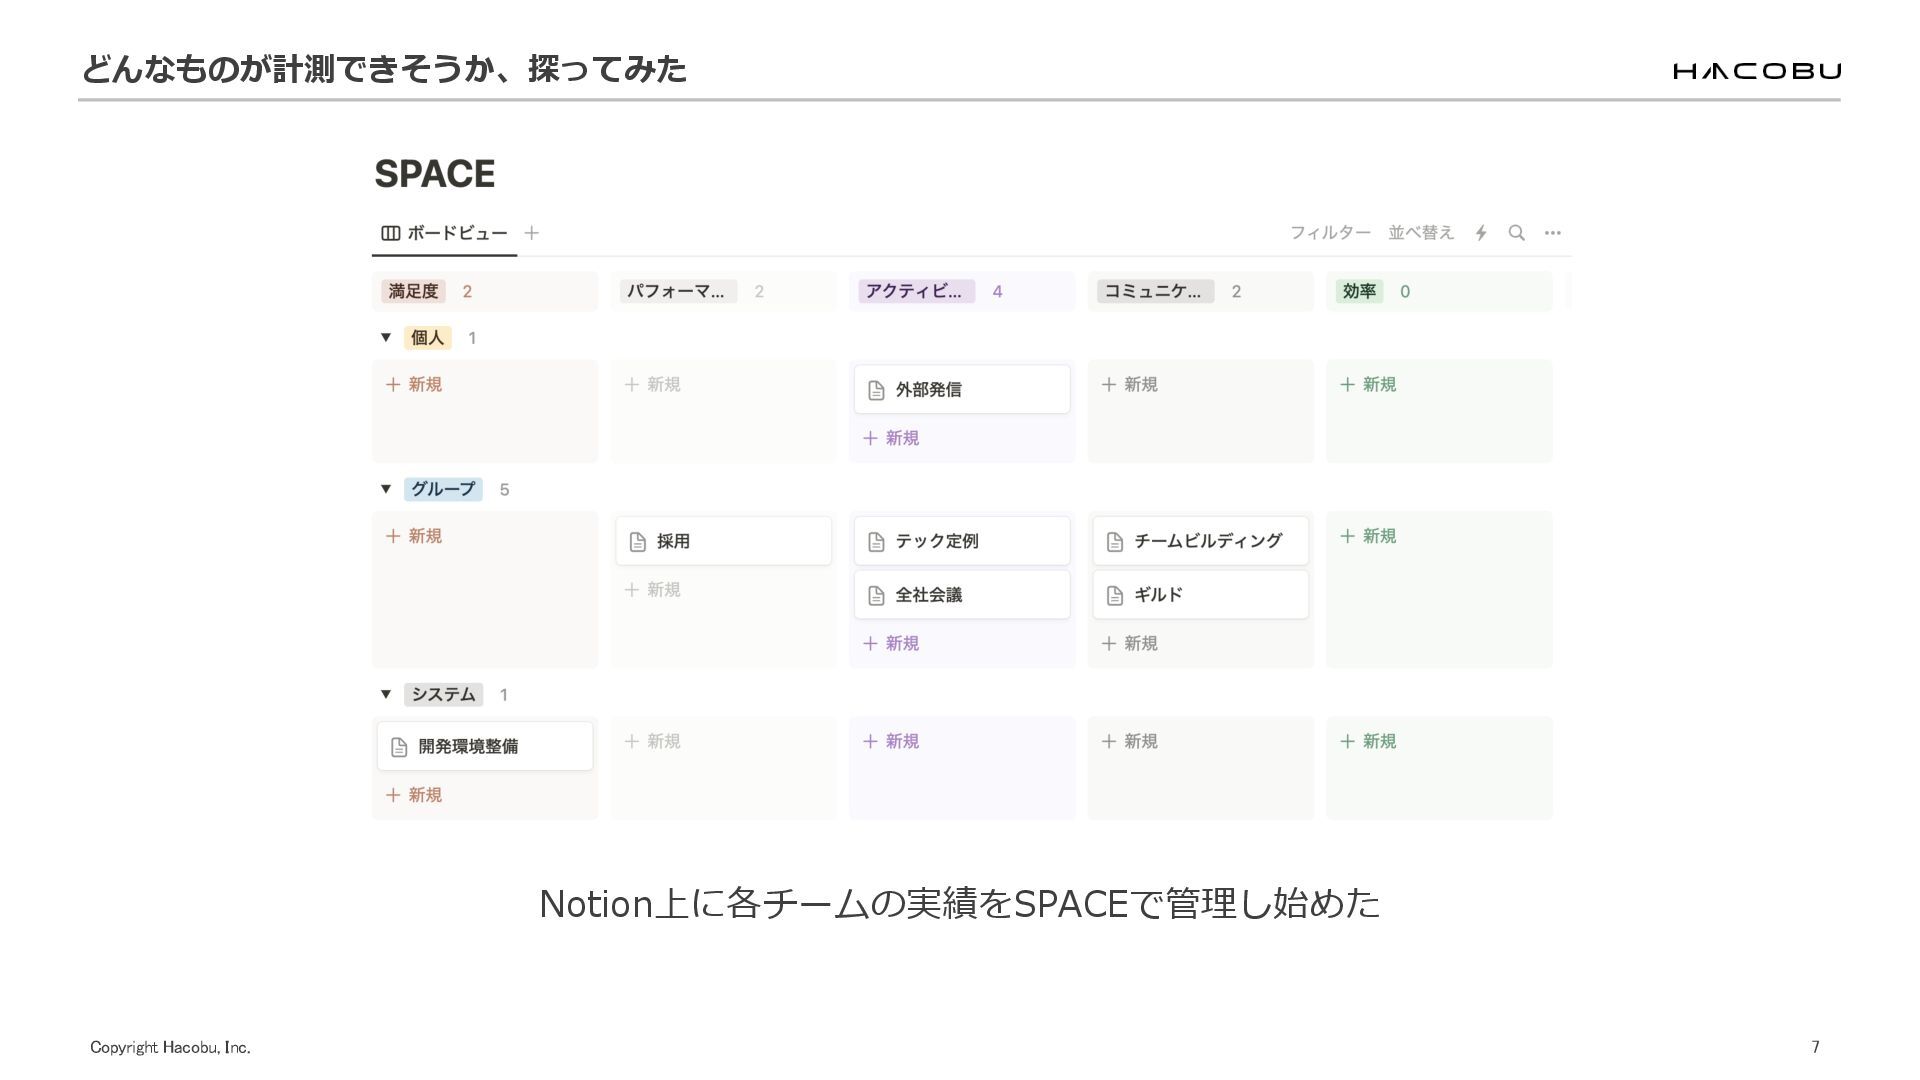Add 新規 in グループ 効率 column
Screen dimensions: 1920x1080
pos(1368,536)
